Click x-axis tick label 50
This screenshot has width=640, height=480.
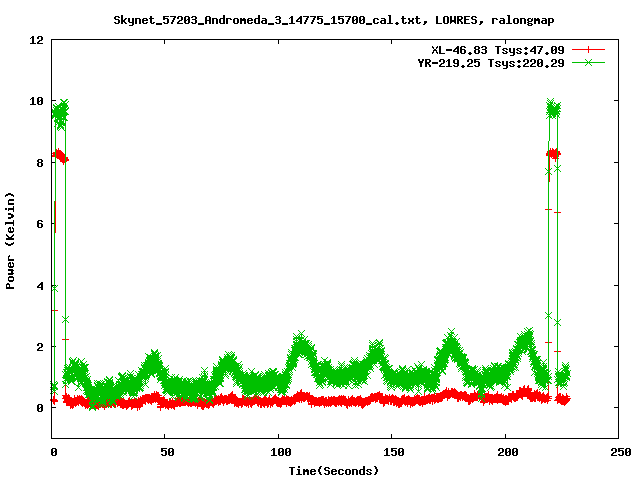(x=167, y=452)
